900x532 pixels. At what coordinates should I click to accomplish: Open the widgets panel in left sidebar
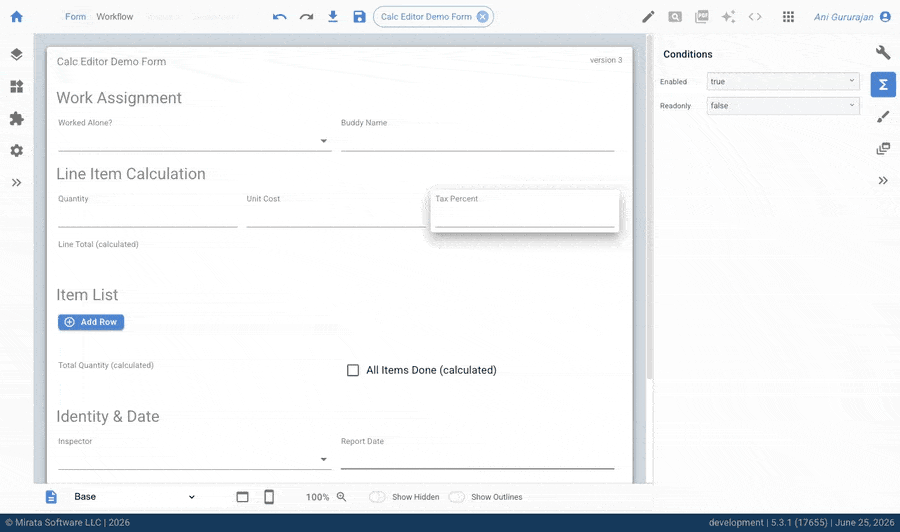[x=17, y=87]
